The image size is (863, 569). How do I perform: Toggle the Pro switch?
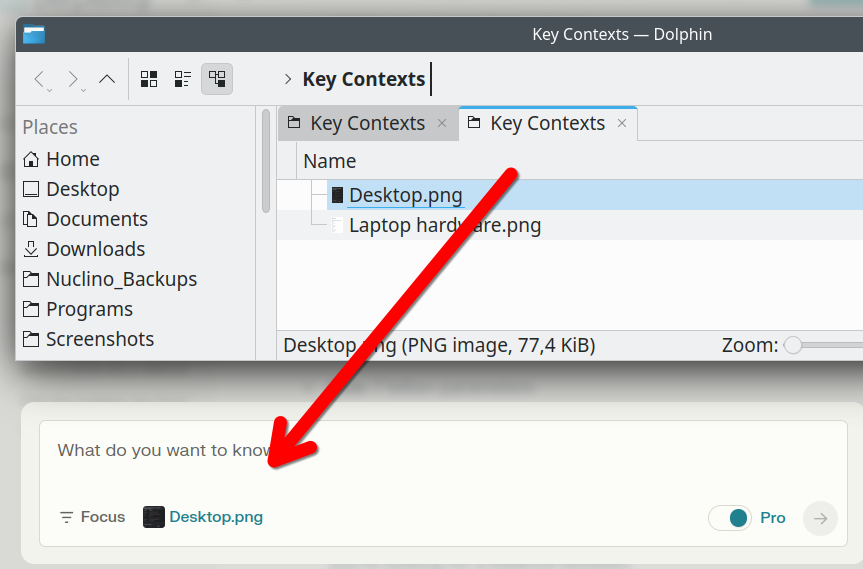[x=730, y=518]
